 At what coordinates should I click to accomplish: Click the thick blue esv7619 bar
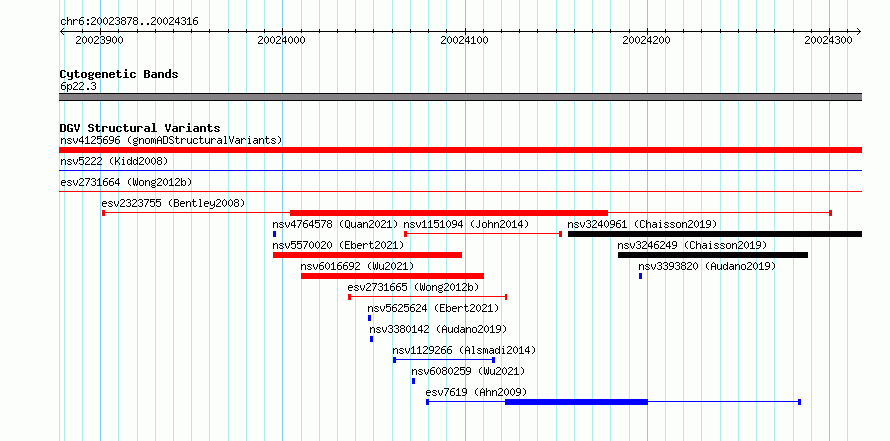[x=576, y=402]
